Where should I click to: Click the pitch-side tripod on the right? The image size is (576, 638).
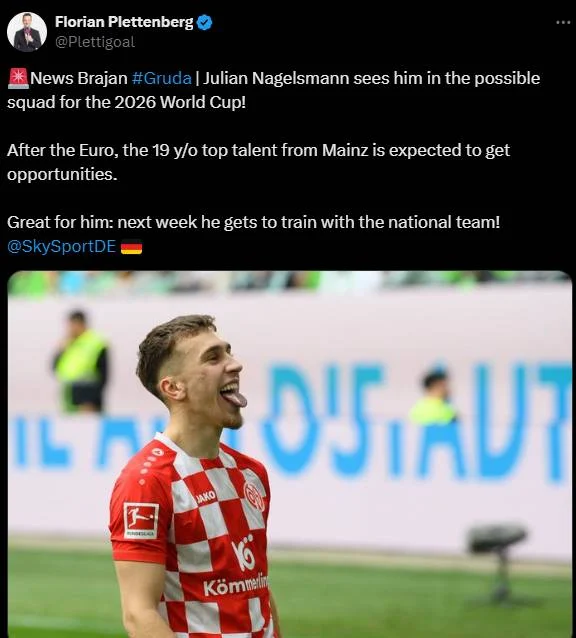click(498, 564)
